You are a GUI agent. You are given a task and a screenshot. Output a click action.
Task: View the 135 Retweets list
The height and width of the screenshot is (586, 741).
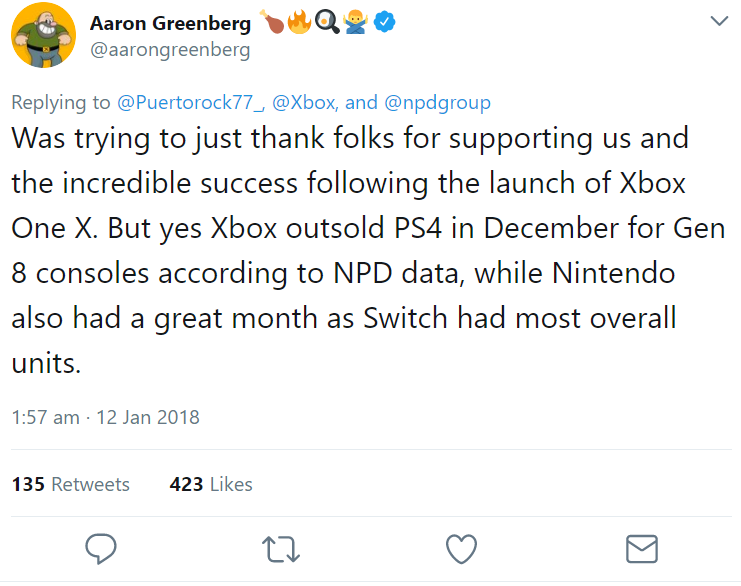coord(71,484)
